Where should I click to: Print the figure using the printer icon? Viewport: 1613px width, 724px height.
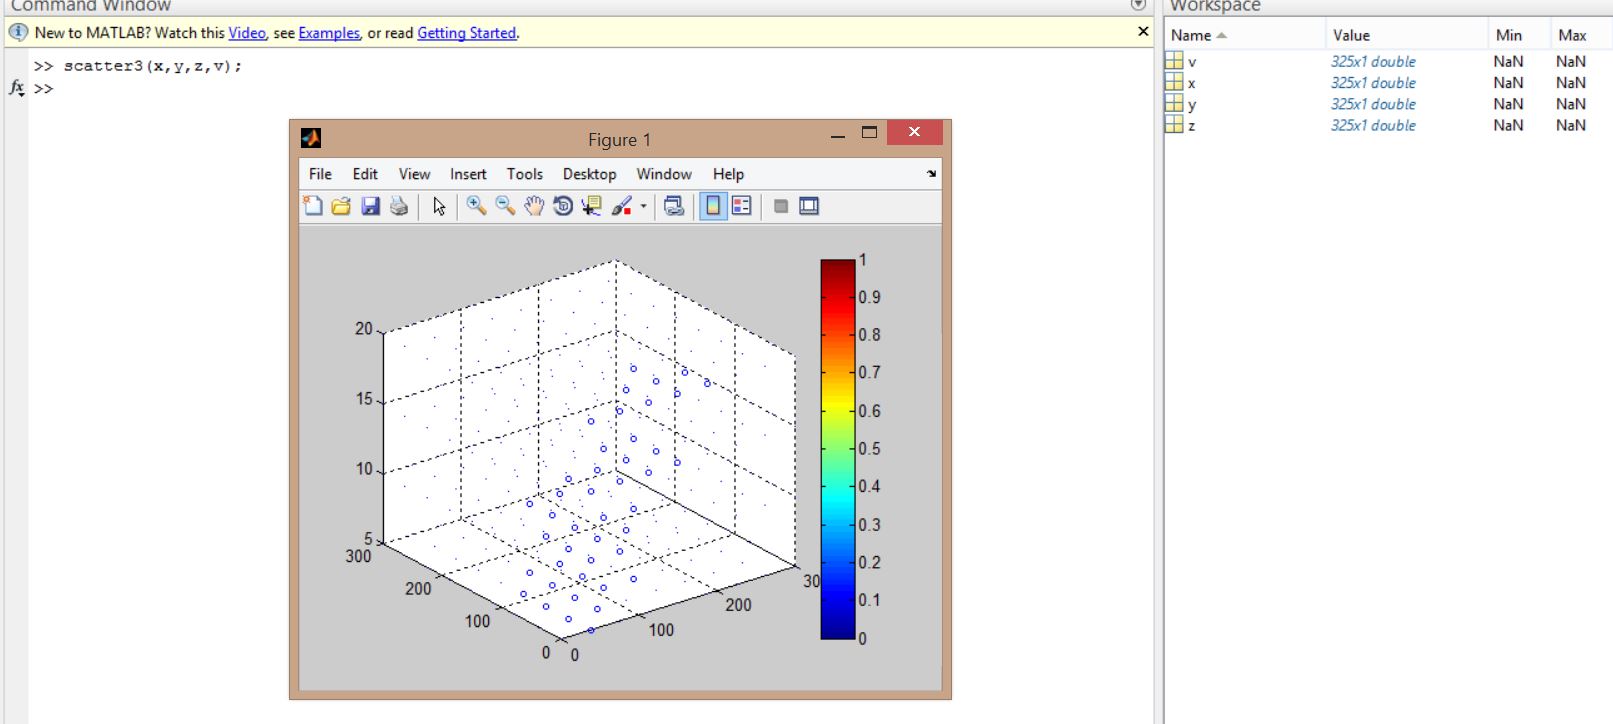399,206
